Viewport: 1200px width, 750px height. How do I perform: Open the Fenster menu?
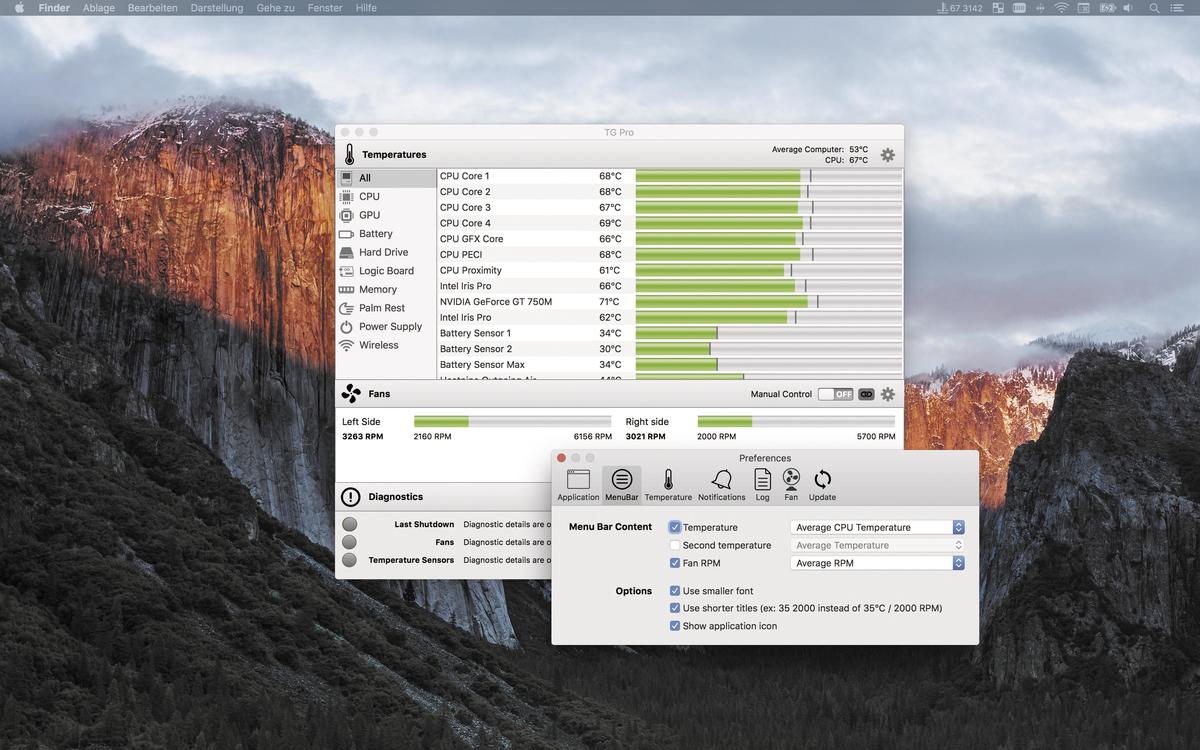click(325, 8)
